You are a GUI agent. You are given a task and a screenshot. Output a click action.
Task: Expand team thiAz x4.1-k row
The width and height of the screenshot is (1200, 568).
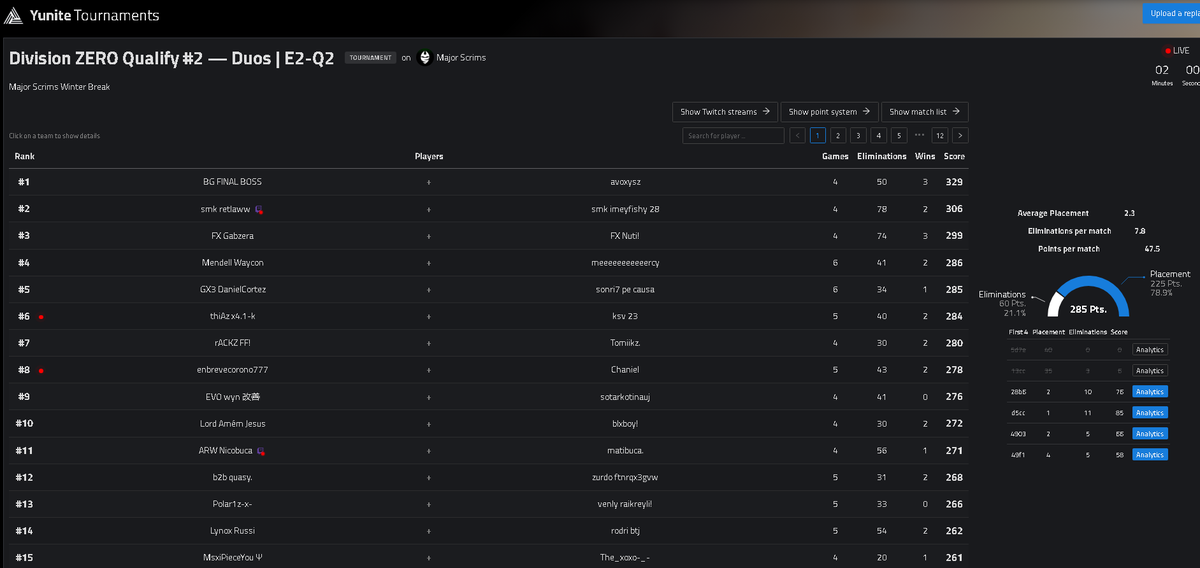point(488,317)
